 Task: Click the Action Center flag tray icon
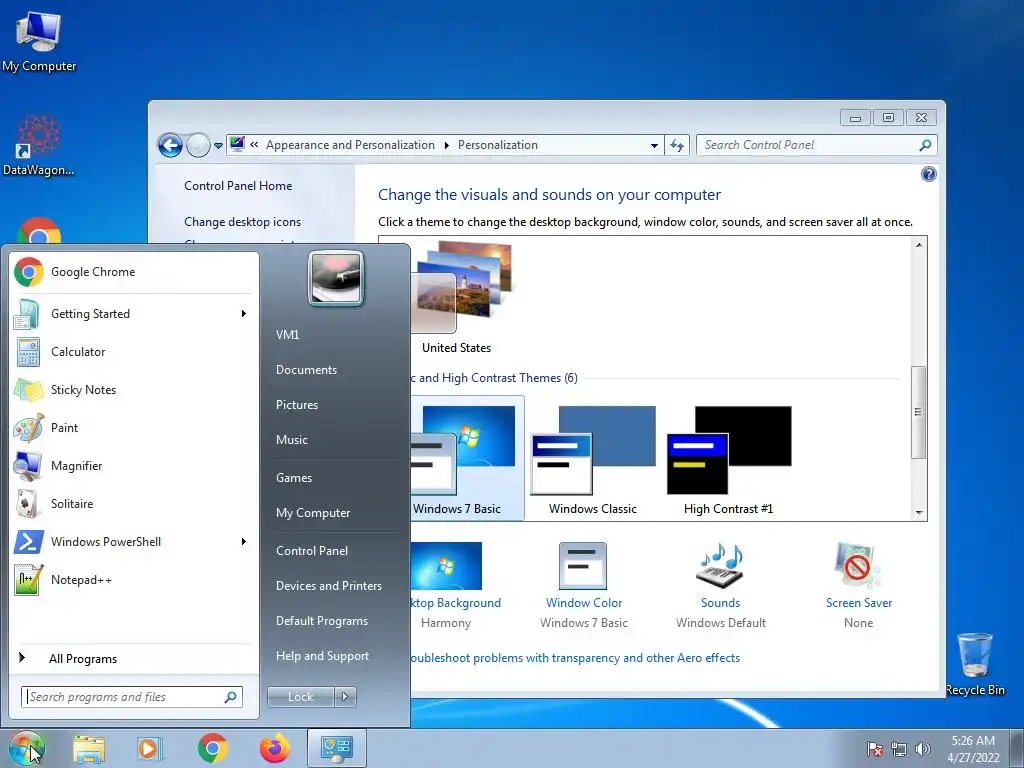point(874,749)
